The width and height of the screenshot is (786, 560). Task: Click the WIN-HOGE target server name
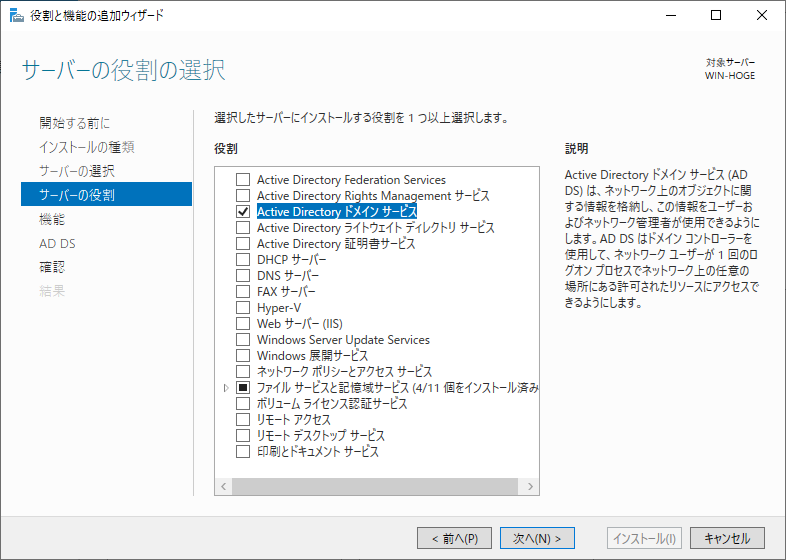click(x=729, y=76)
